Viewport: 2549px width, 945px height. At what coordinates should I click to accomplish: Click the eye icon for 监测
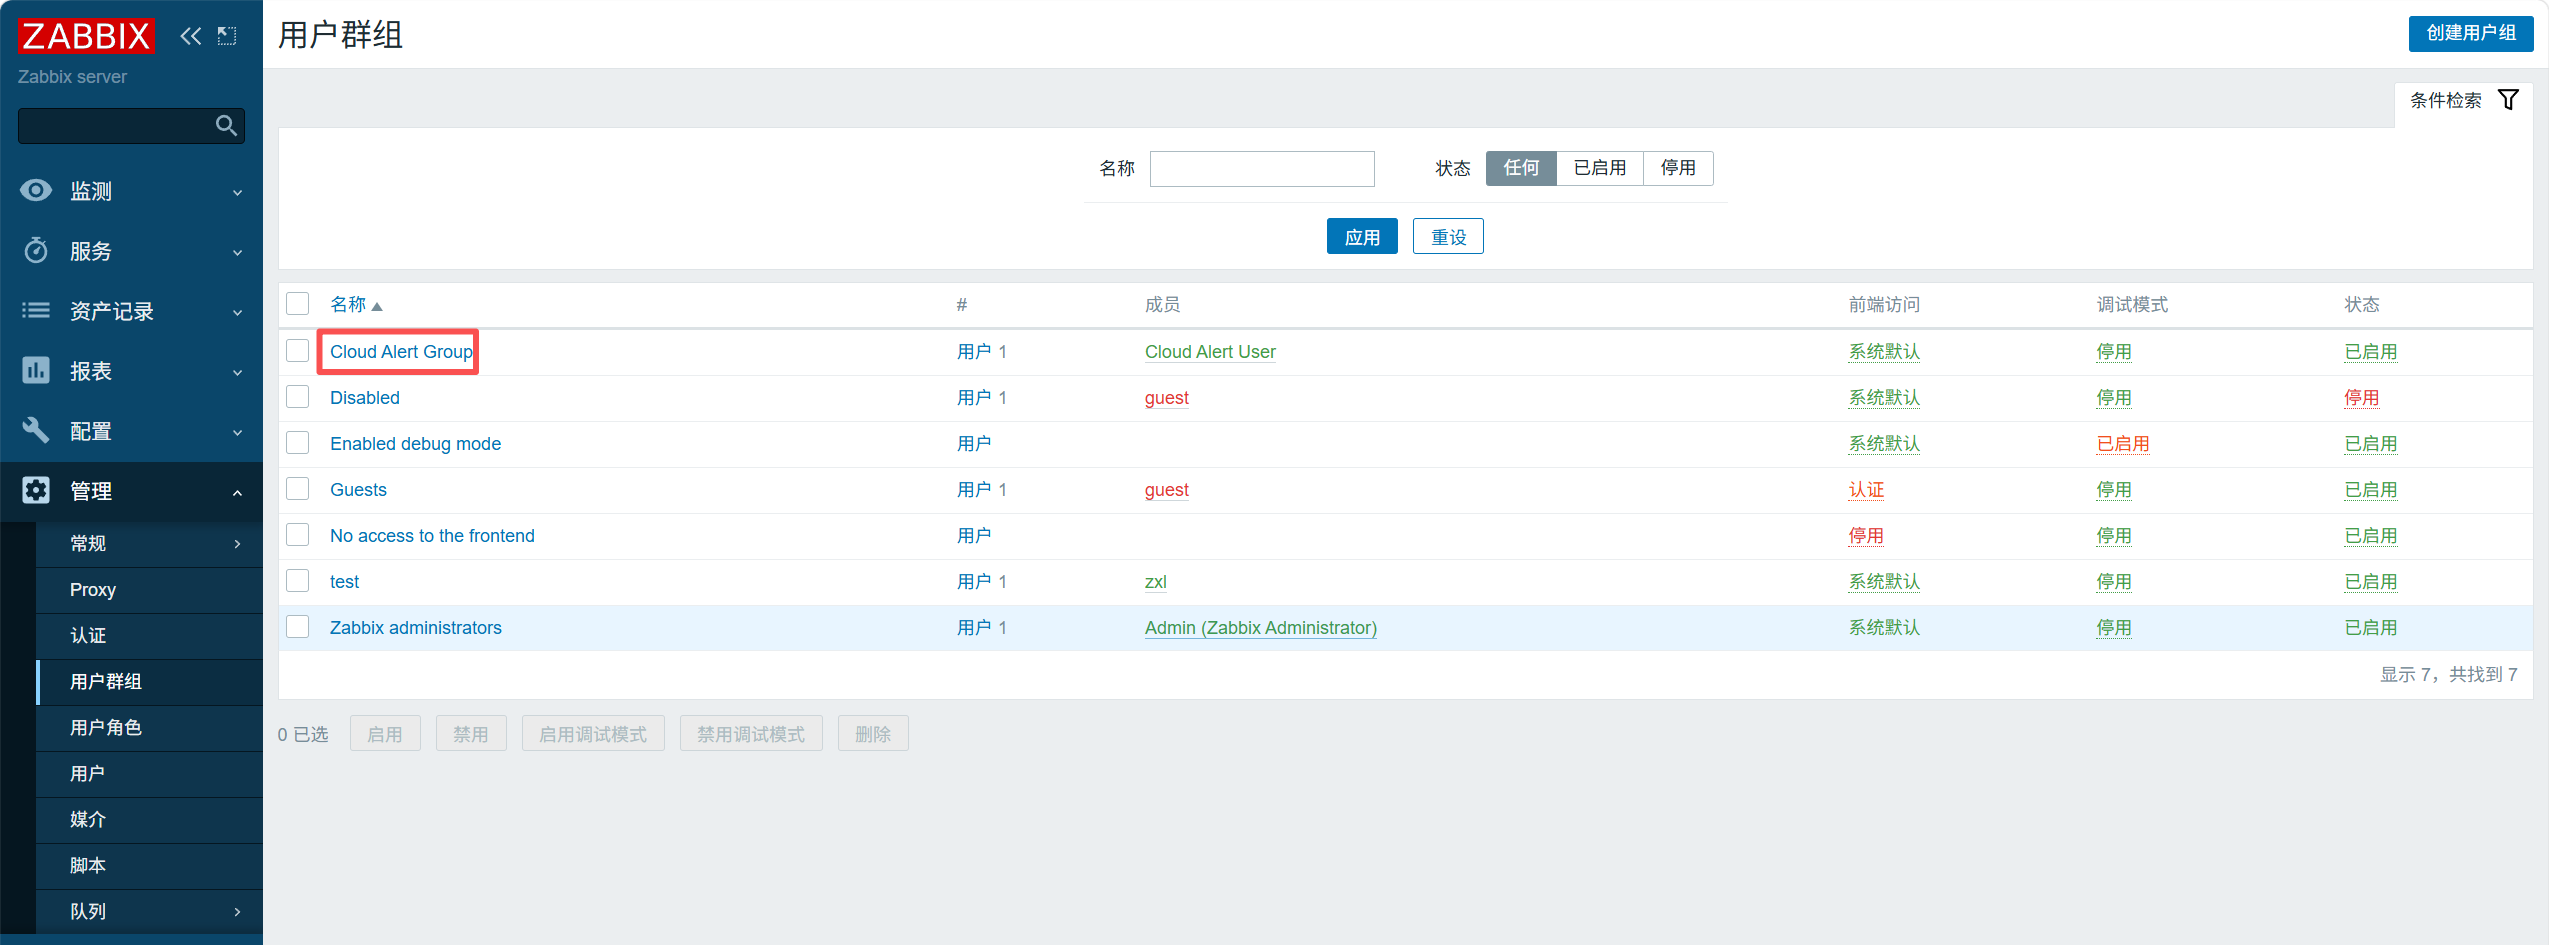click(36, 190)
